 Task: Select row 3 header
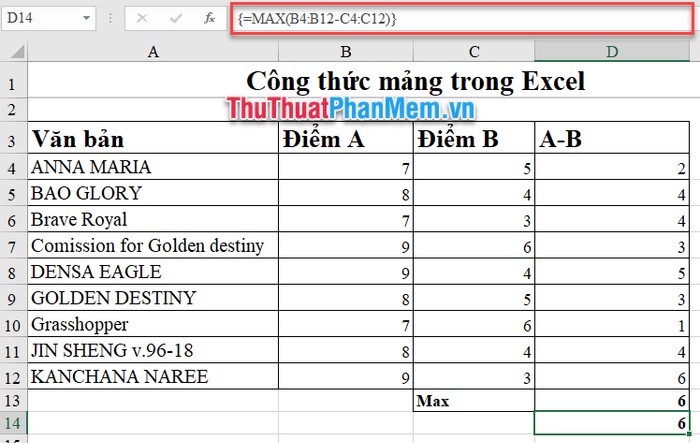point(13,139)
